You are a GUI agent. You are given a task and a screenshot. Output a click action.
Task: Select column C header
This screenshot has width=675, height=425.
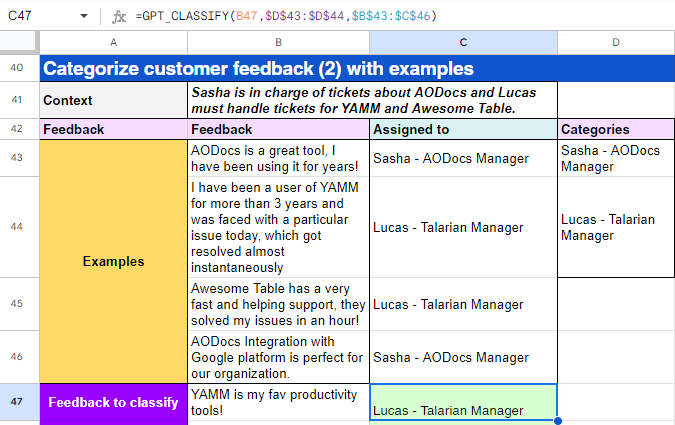point(463,42)
